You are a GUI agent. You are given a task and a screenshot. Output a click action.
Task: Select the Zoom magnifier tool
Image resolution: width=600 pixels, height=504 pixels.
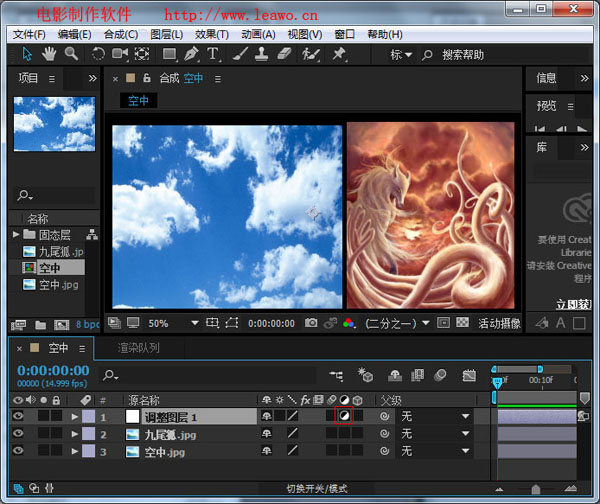click(x=72, y=54)
